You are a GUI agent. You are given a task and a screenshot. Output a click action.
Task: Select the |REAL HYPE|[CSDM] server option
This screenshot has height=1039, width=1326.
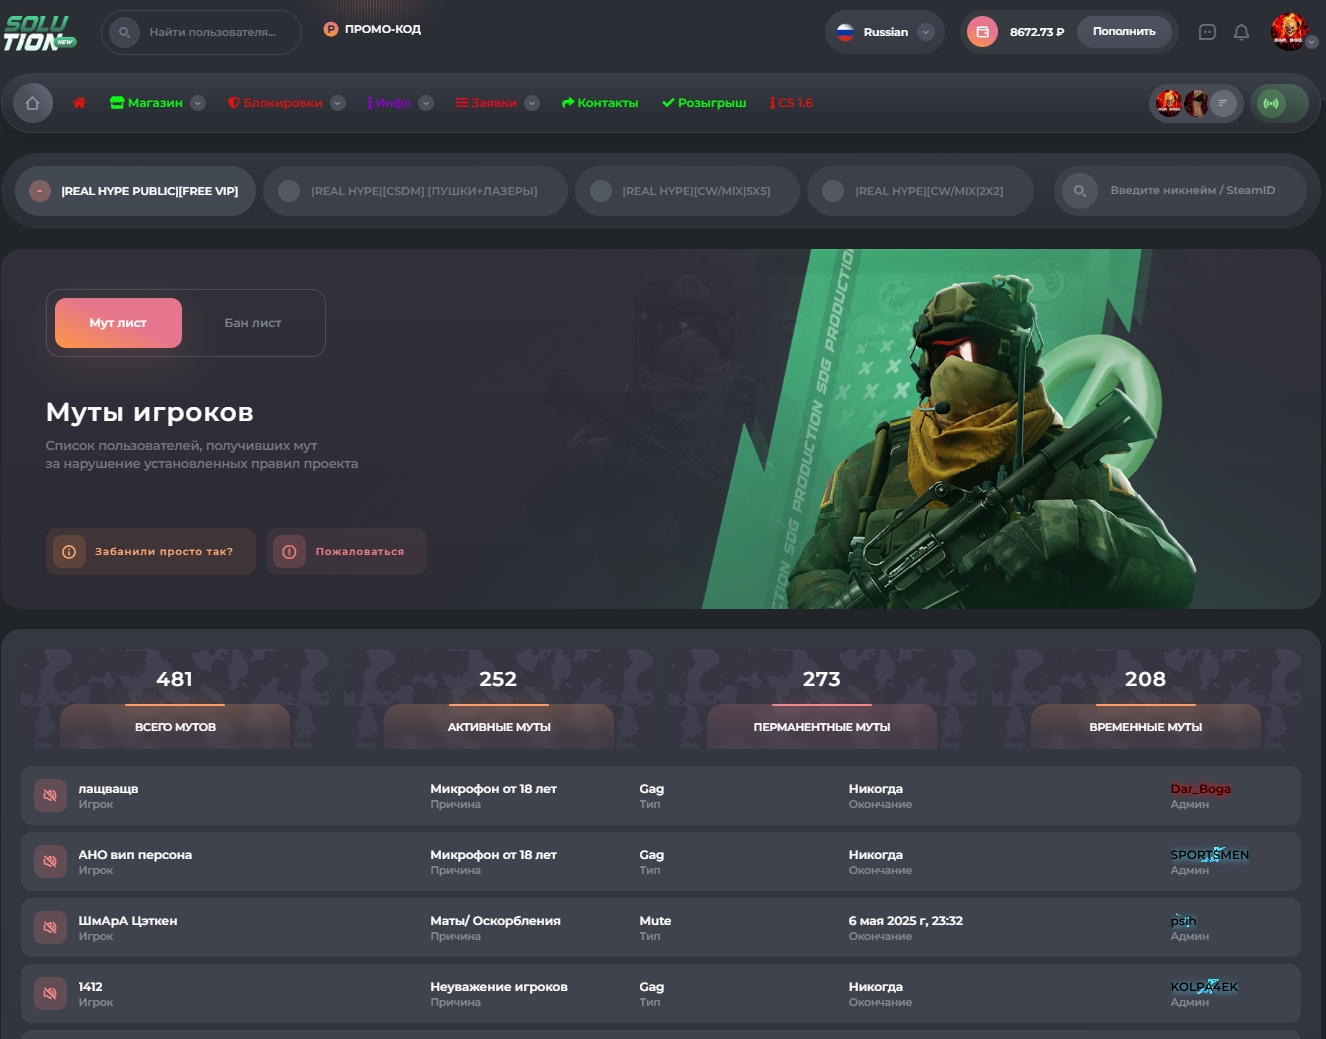click(x=415, y=190)
